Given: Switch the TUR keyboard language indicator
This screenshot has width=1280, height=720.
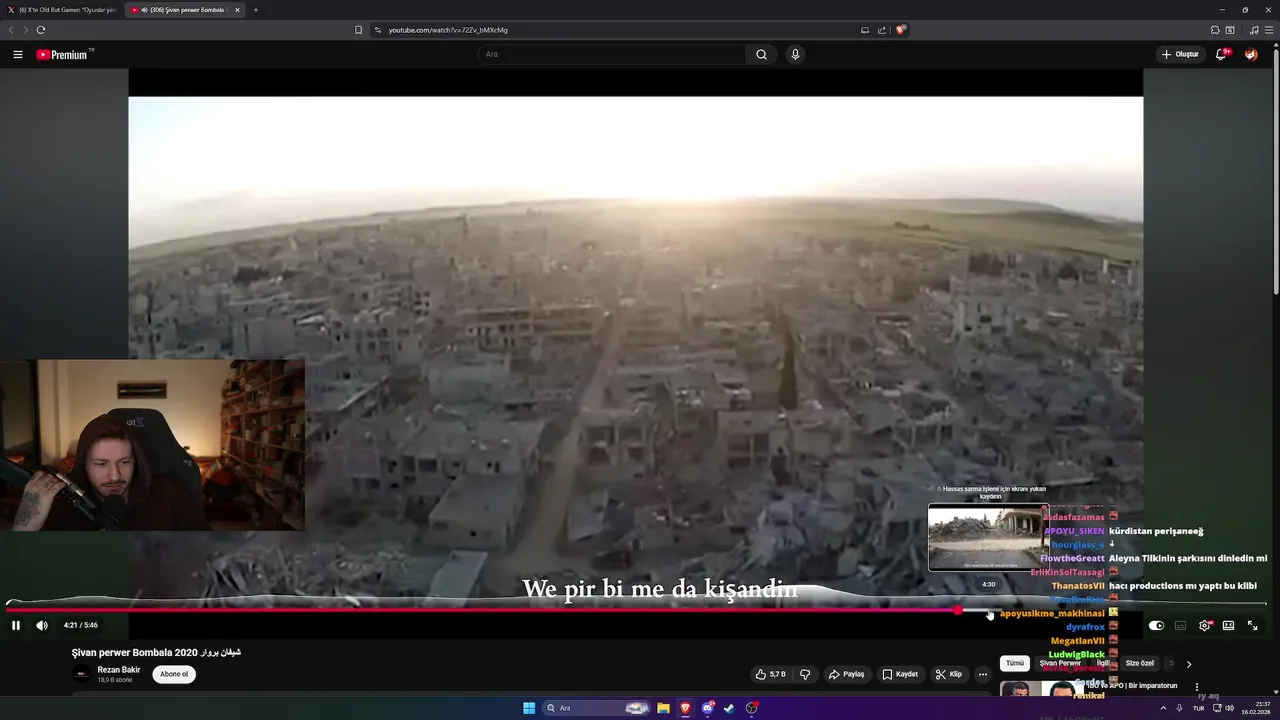Looking at the screenshot, I should [x=1198, y=708].
